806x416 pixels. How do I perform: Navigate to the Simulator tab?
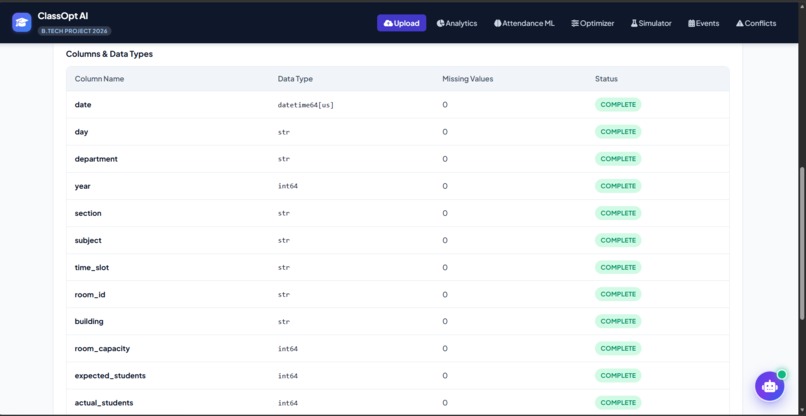point(651,23)
